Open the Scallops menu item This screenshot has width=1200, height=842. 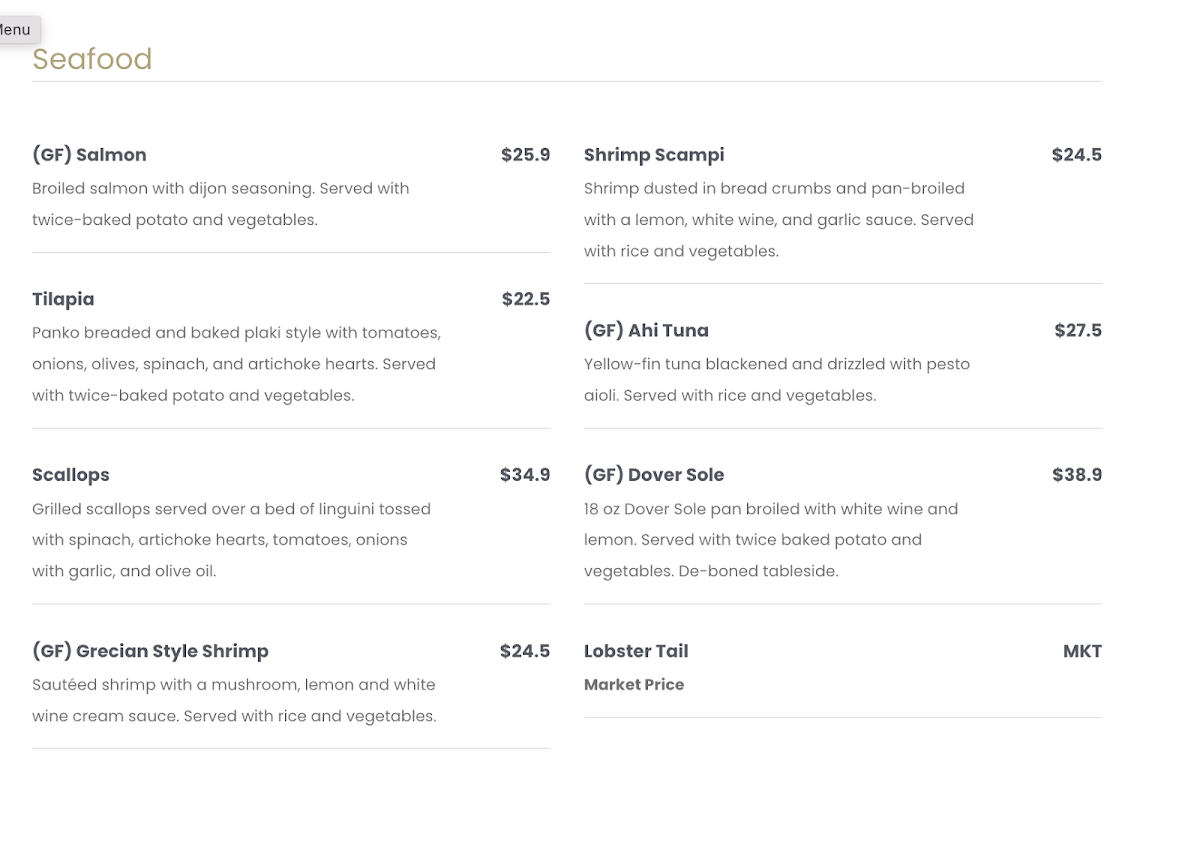point(71,475)
